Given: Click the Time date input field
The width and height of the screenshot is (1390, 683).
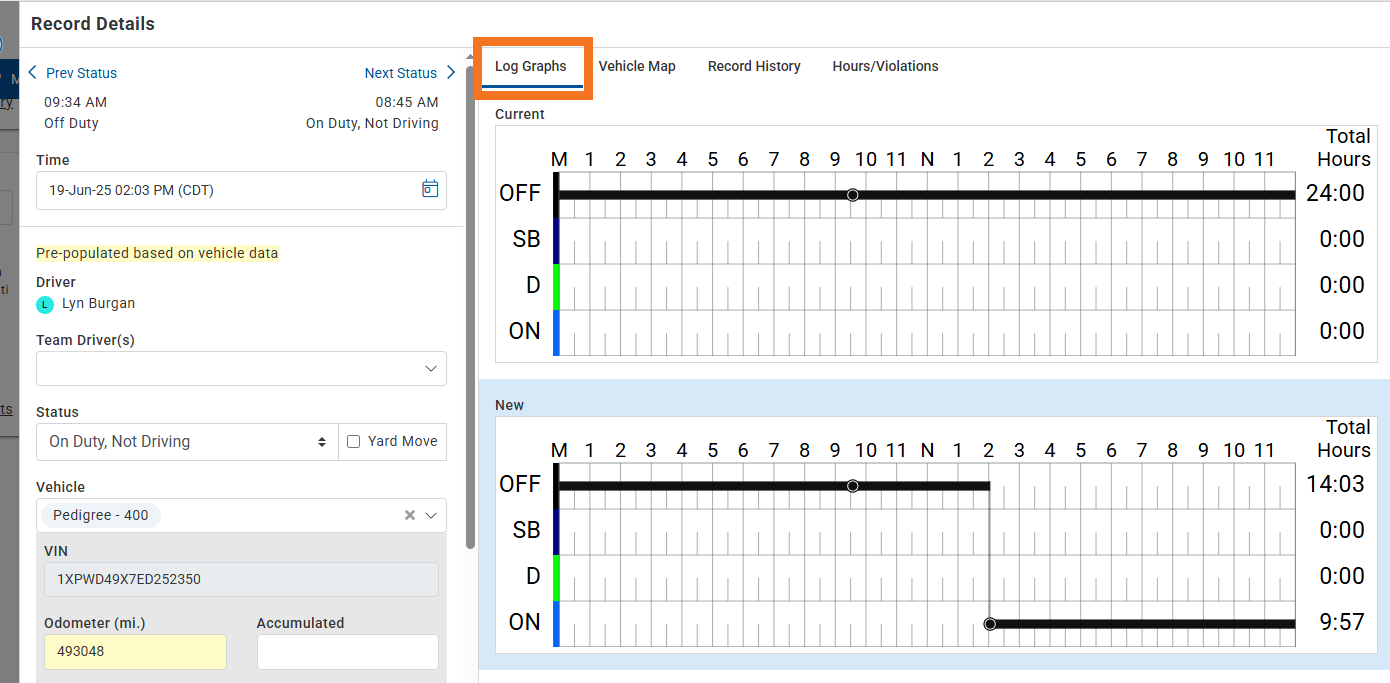Looking at the screenshot, I should [x=241, y=190].
